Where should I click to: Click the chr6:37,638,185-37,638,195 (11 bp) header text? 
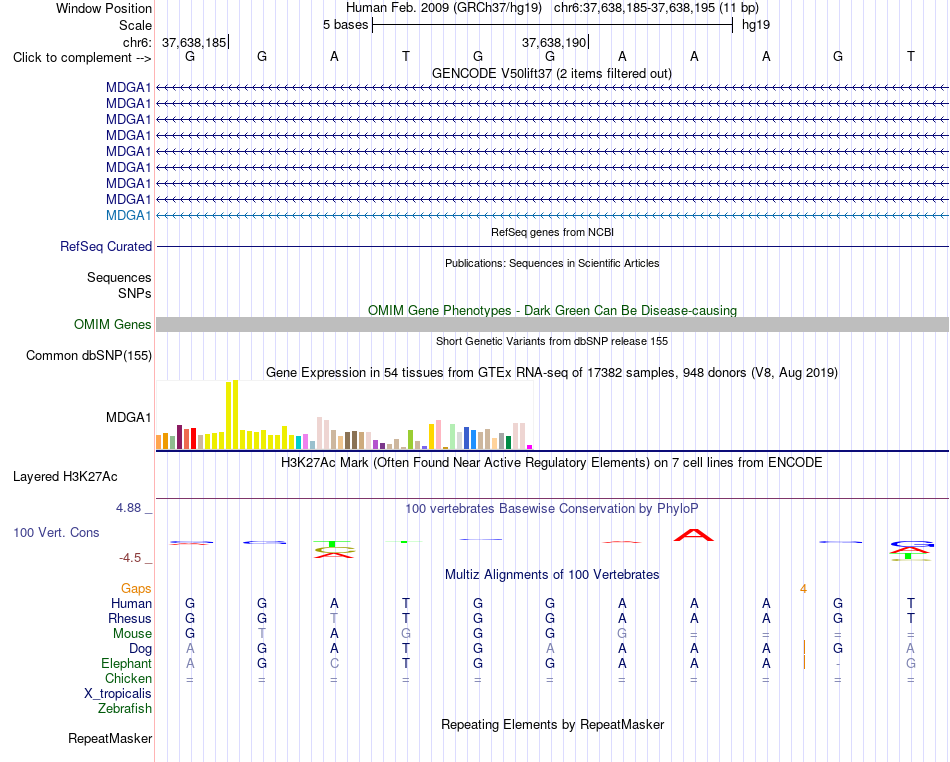click(656, 8)
